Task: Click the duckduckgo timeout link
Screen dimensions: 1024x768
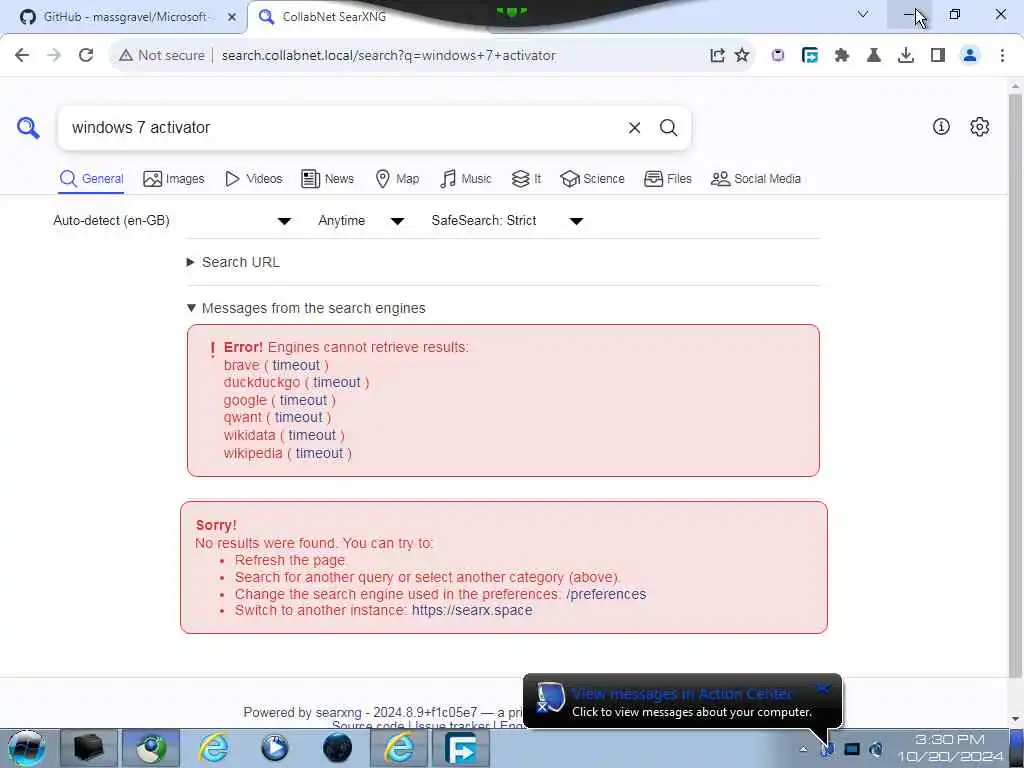Action: tap(336, 383)
